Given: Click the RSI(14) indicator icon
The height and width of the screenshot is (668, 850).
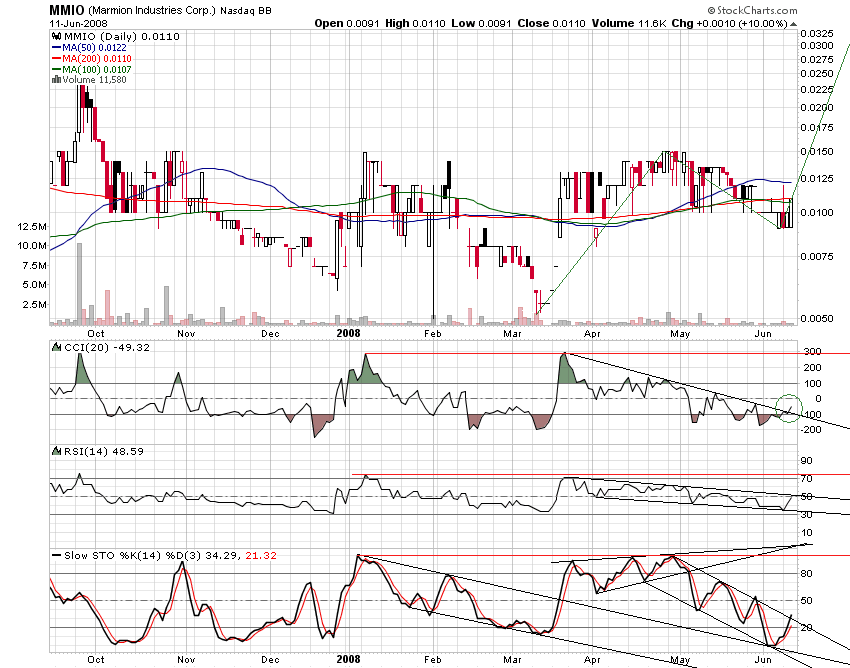Looking at the screenshot, I should pyautogui.click(x=56, y=451).
